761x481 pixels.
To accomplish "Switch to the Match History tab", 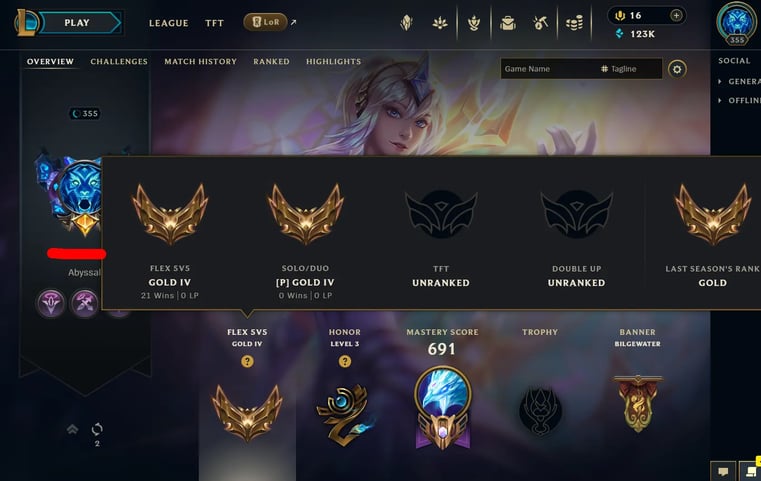I will coord(200,62).
